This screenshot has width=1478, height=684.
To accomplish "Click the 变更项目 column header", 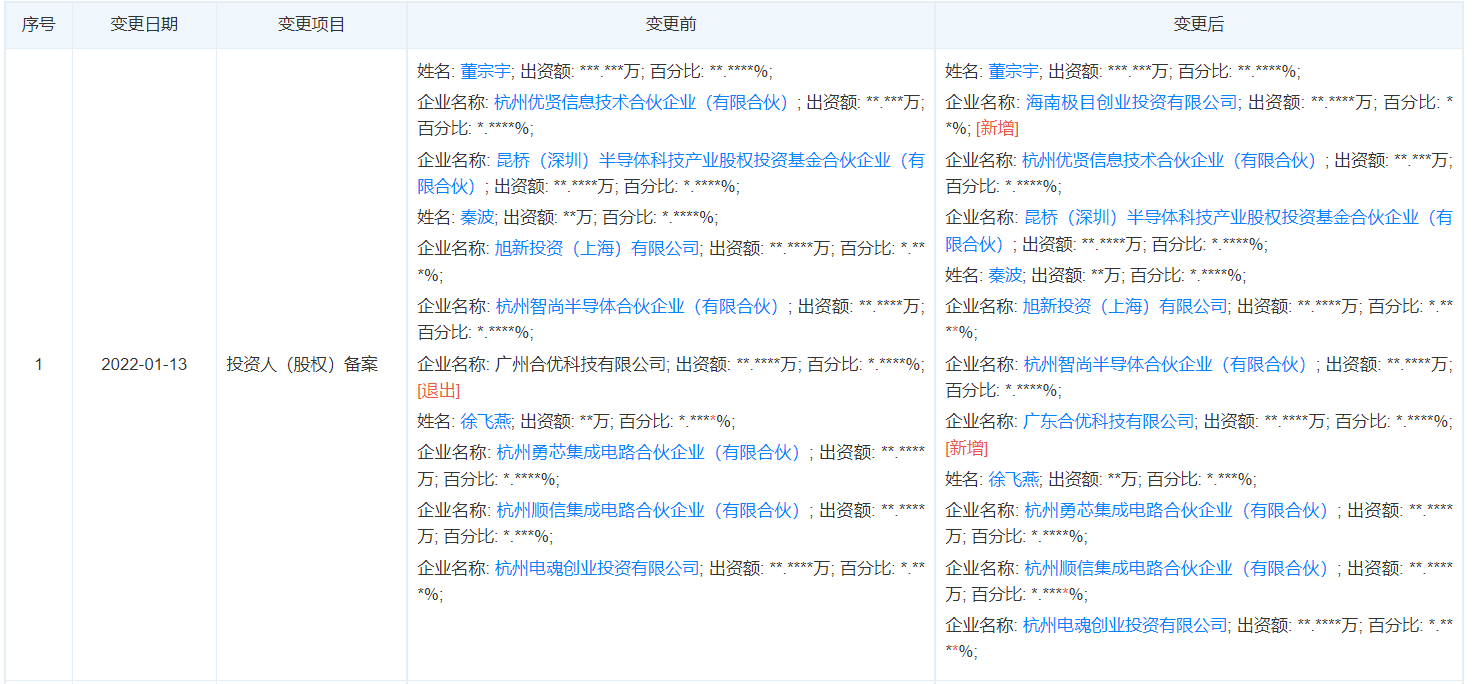I will [311, 25].
